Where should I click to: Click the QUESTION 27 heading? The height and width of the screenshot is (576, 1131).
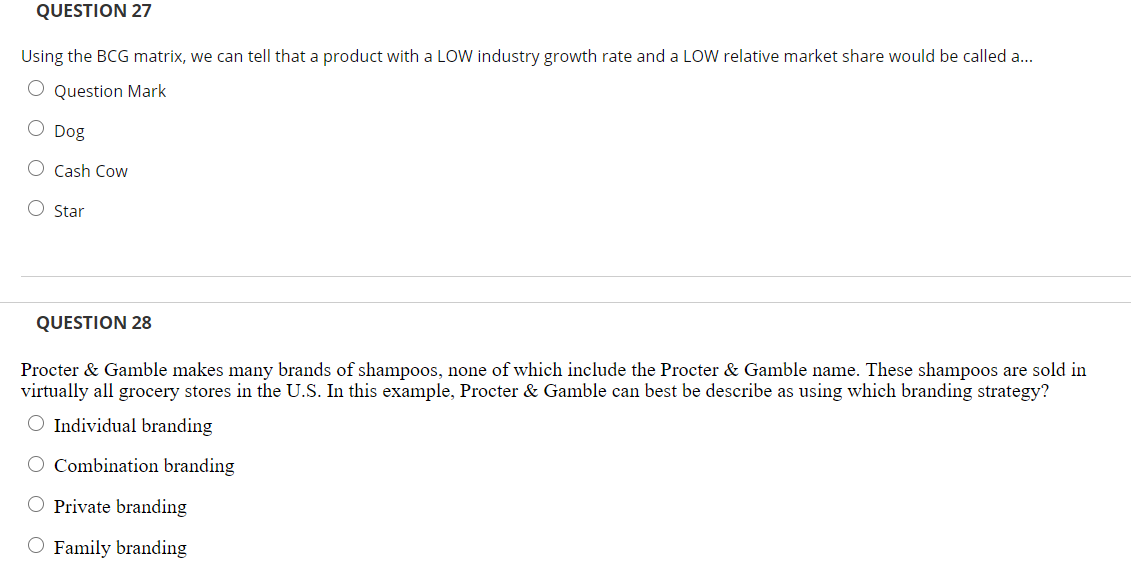click(93, 11)
